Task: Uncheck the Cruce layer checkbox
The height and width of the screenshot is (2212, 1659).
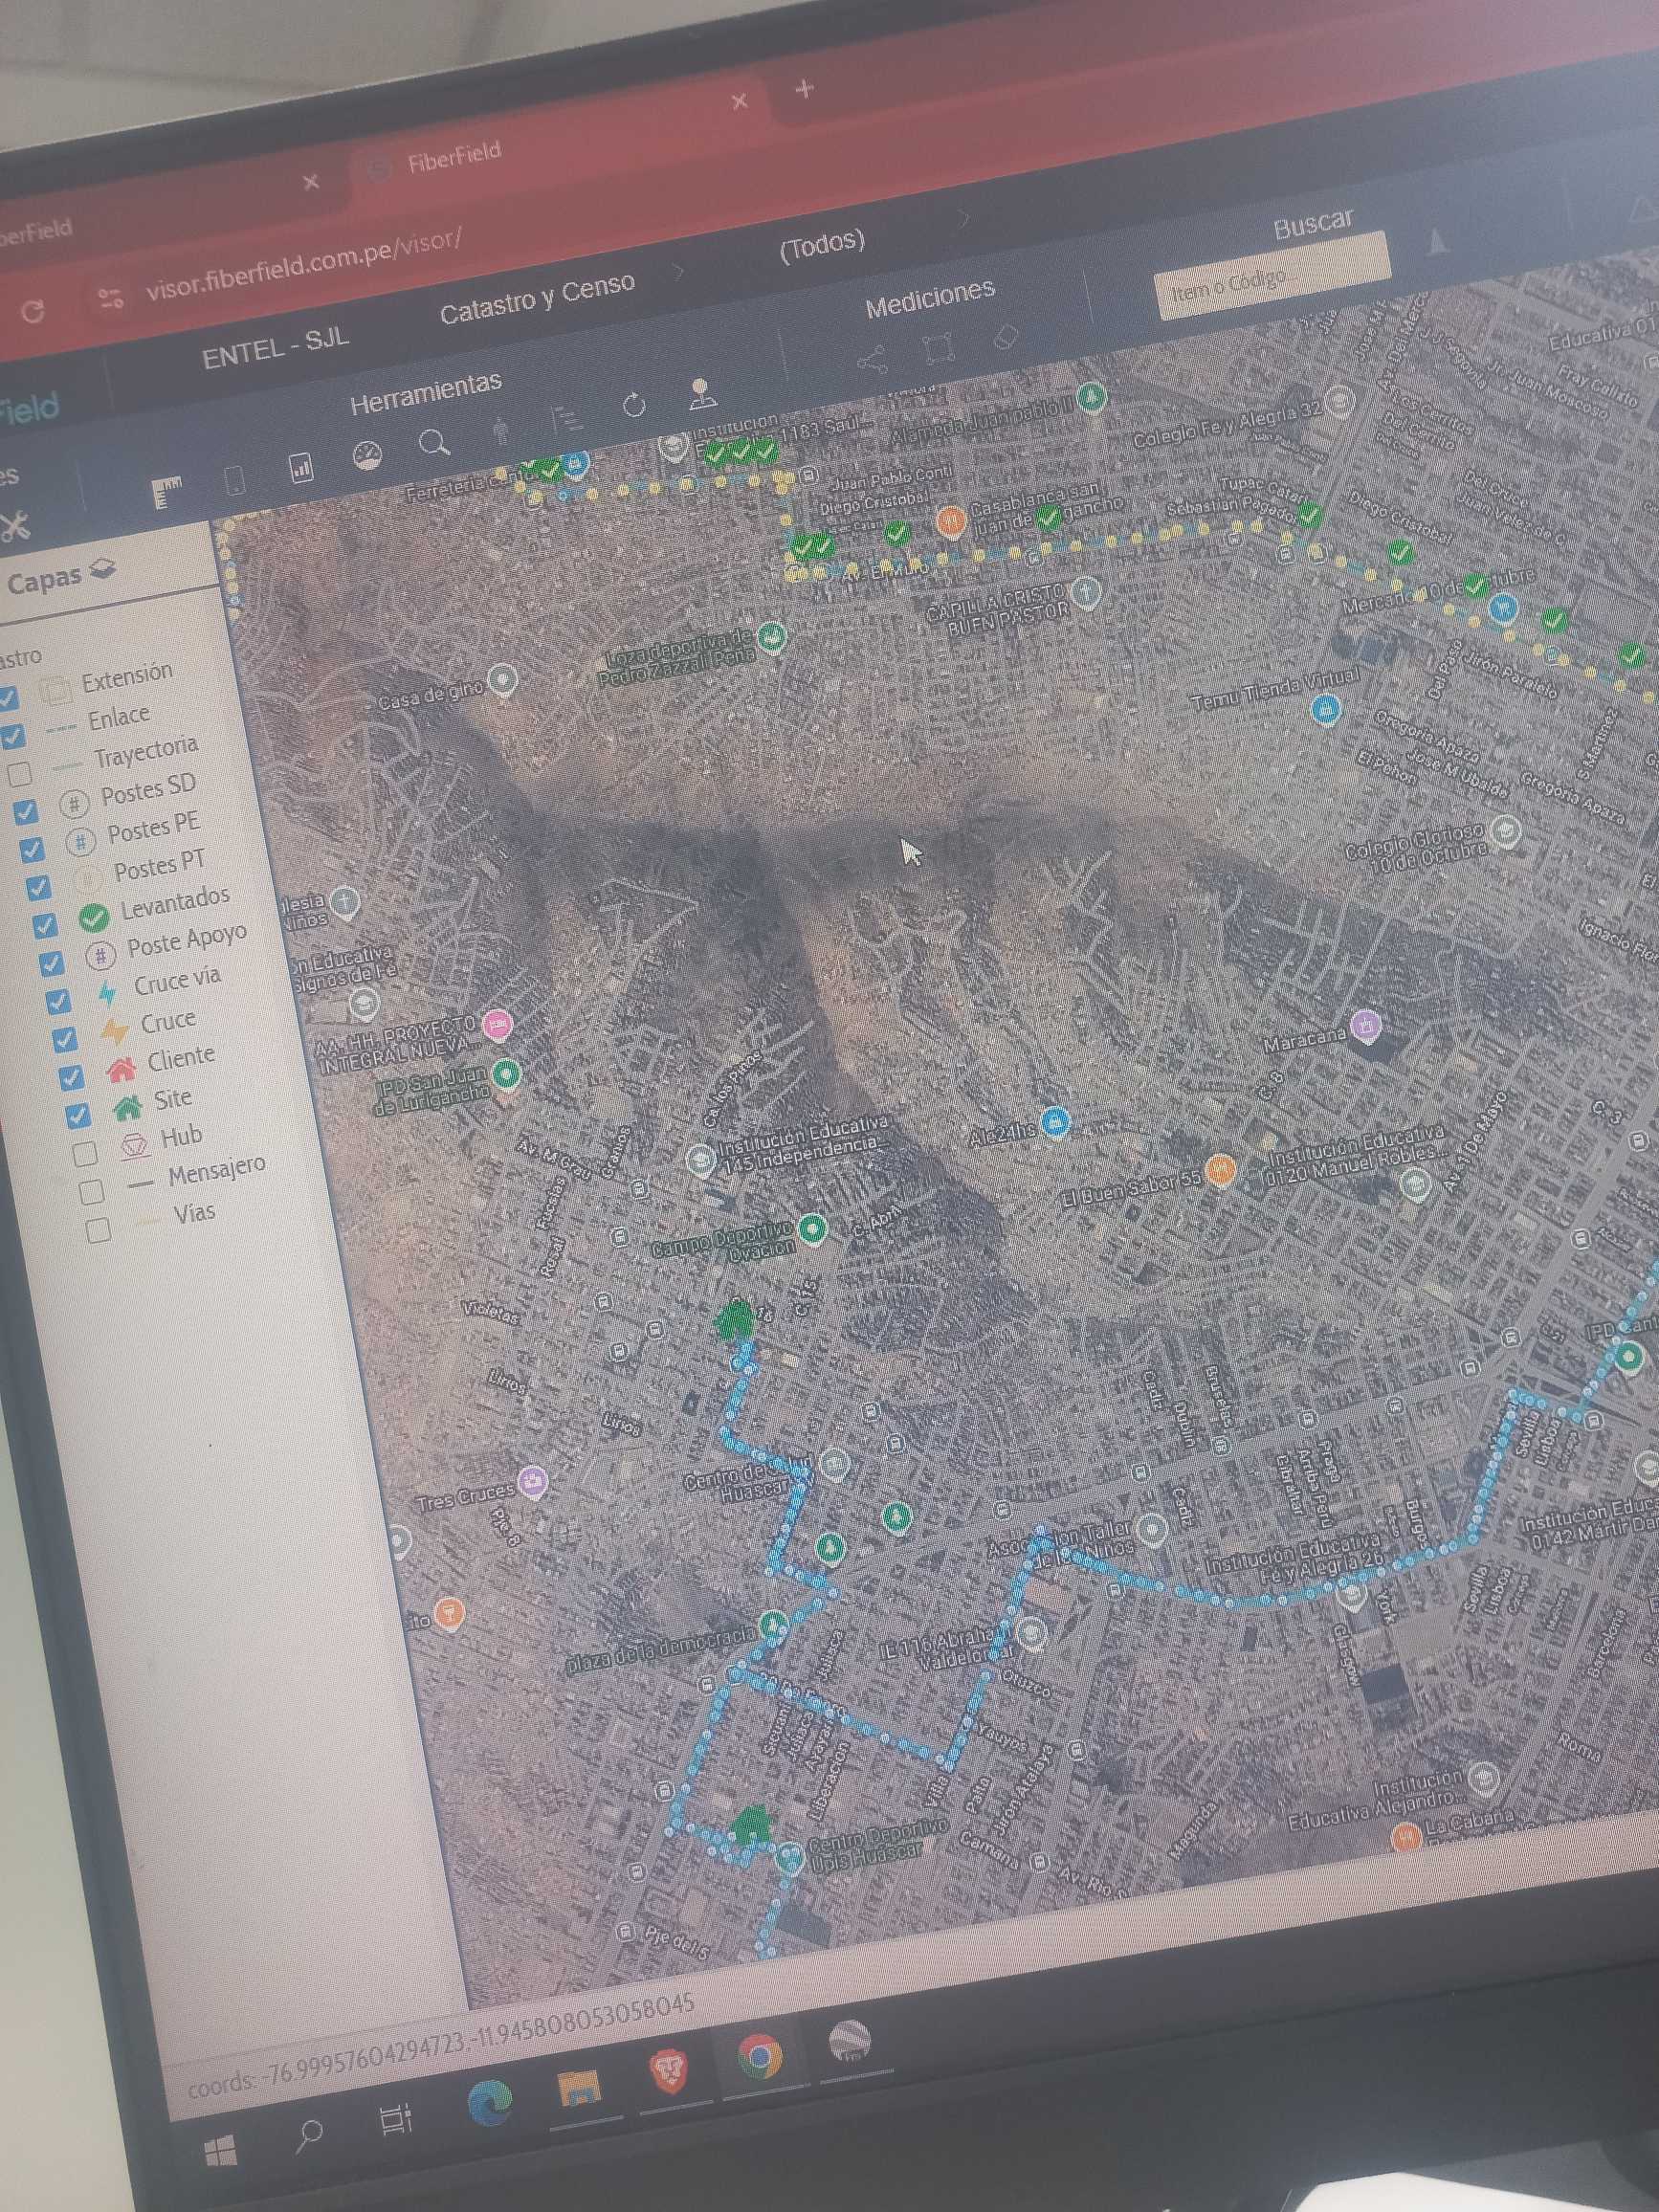Action: [x=64, y=1039]
